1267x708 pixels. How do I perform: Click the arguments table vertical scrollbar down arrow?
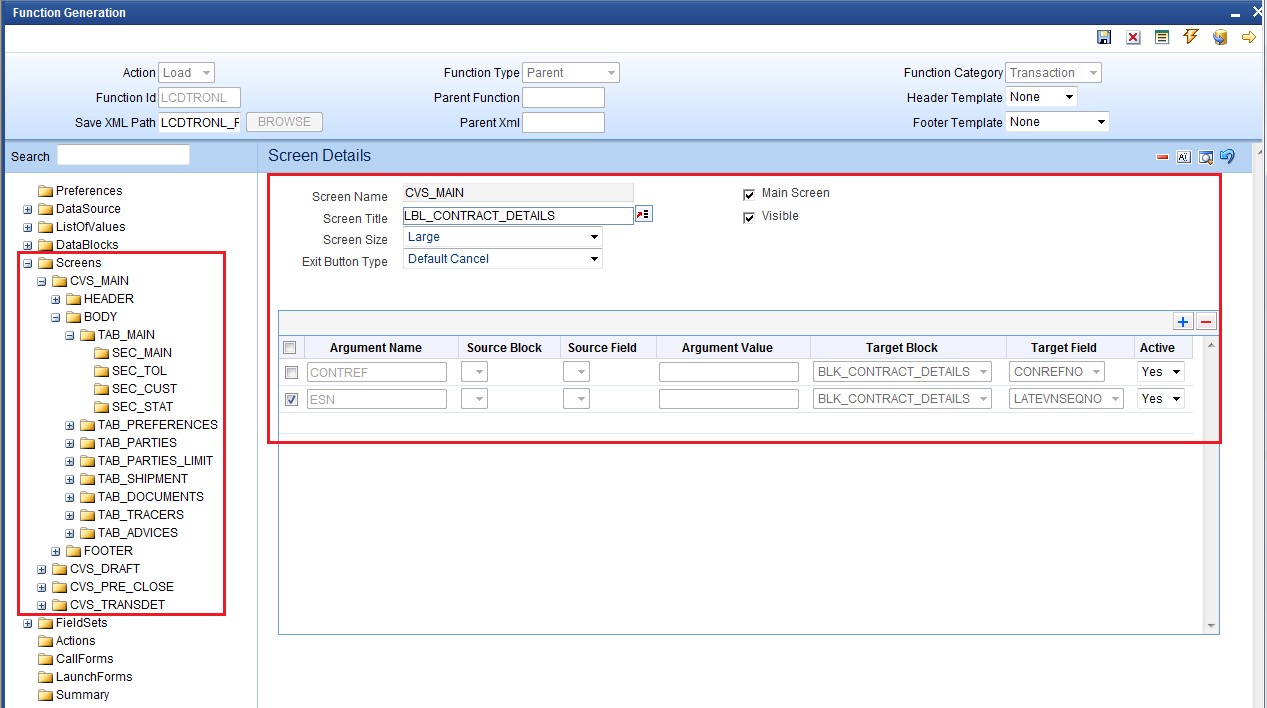(1212, 626)
